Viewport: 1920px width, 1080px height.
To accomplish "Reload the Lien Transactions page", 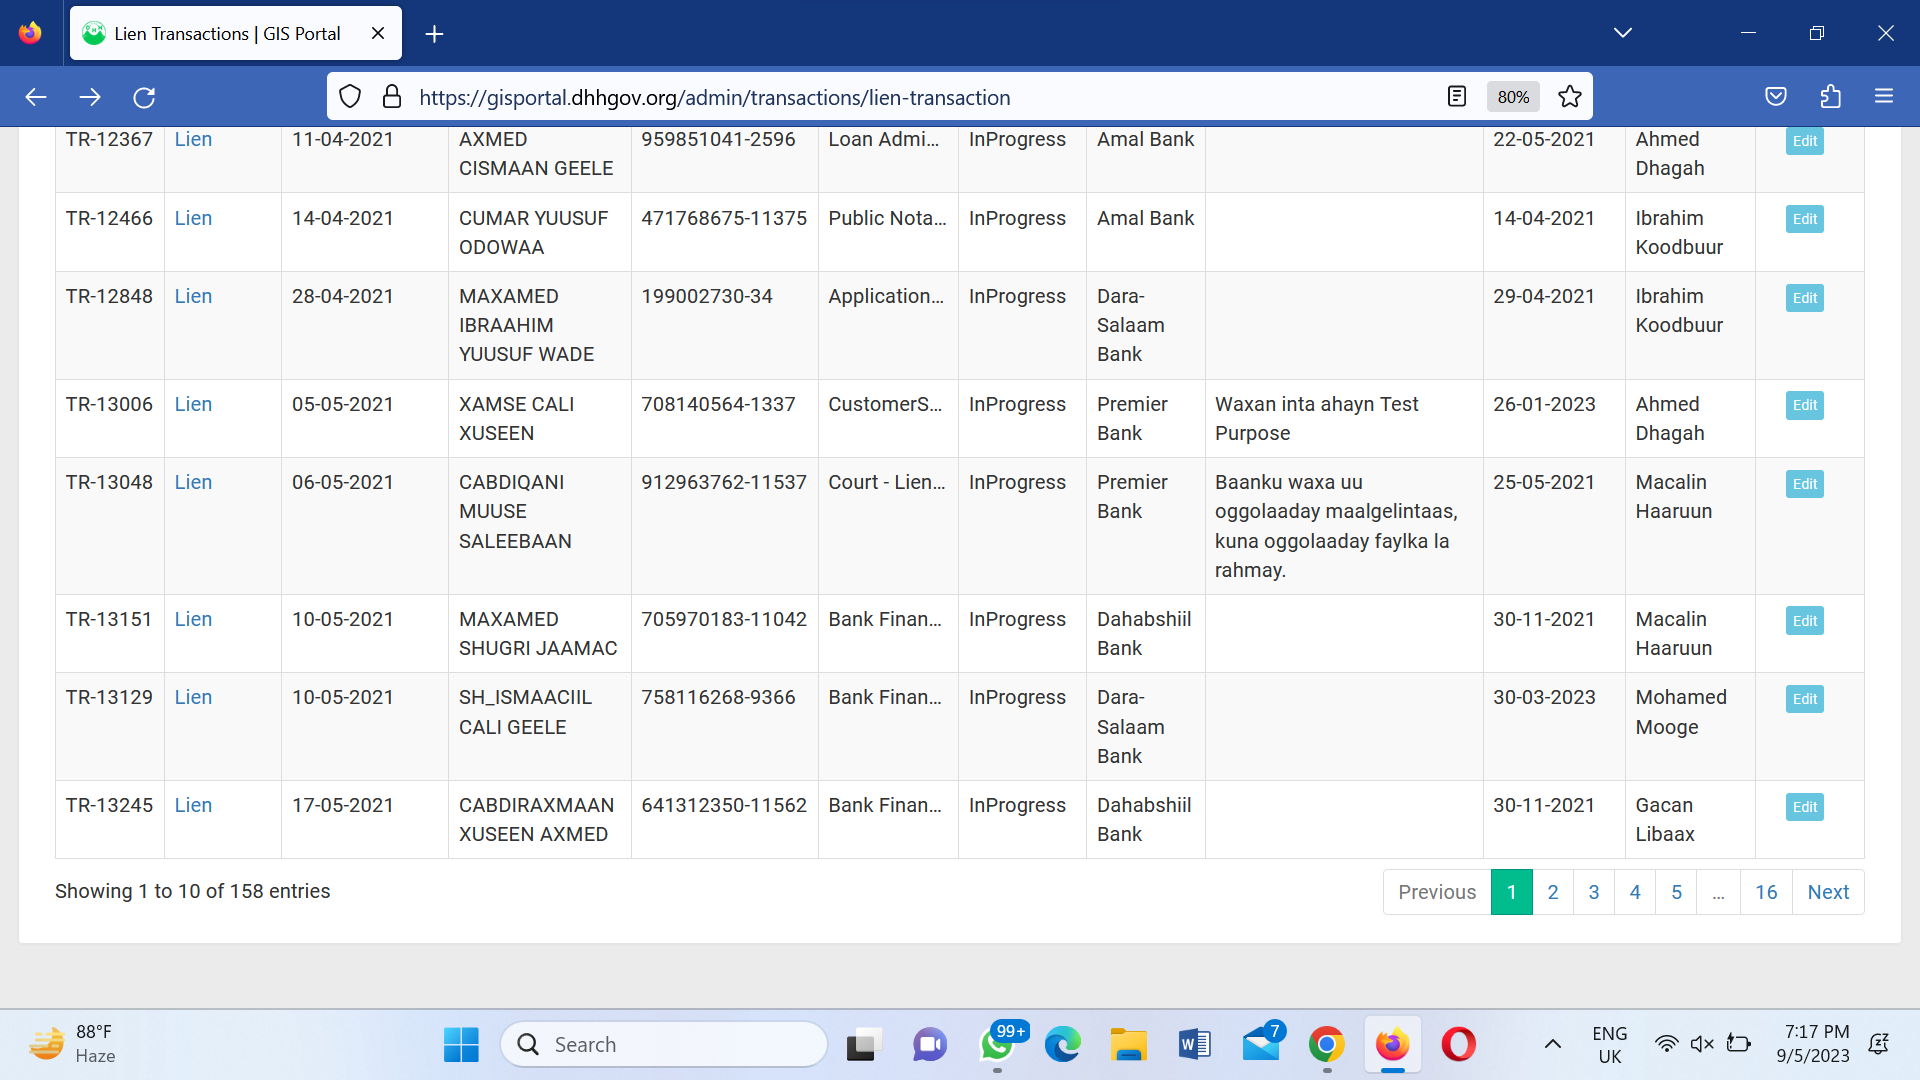I will coord(144,97).
